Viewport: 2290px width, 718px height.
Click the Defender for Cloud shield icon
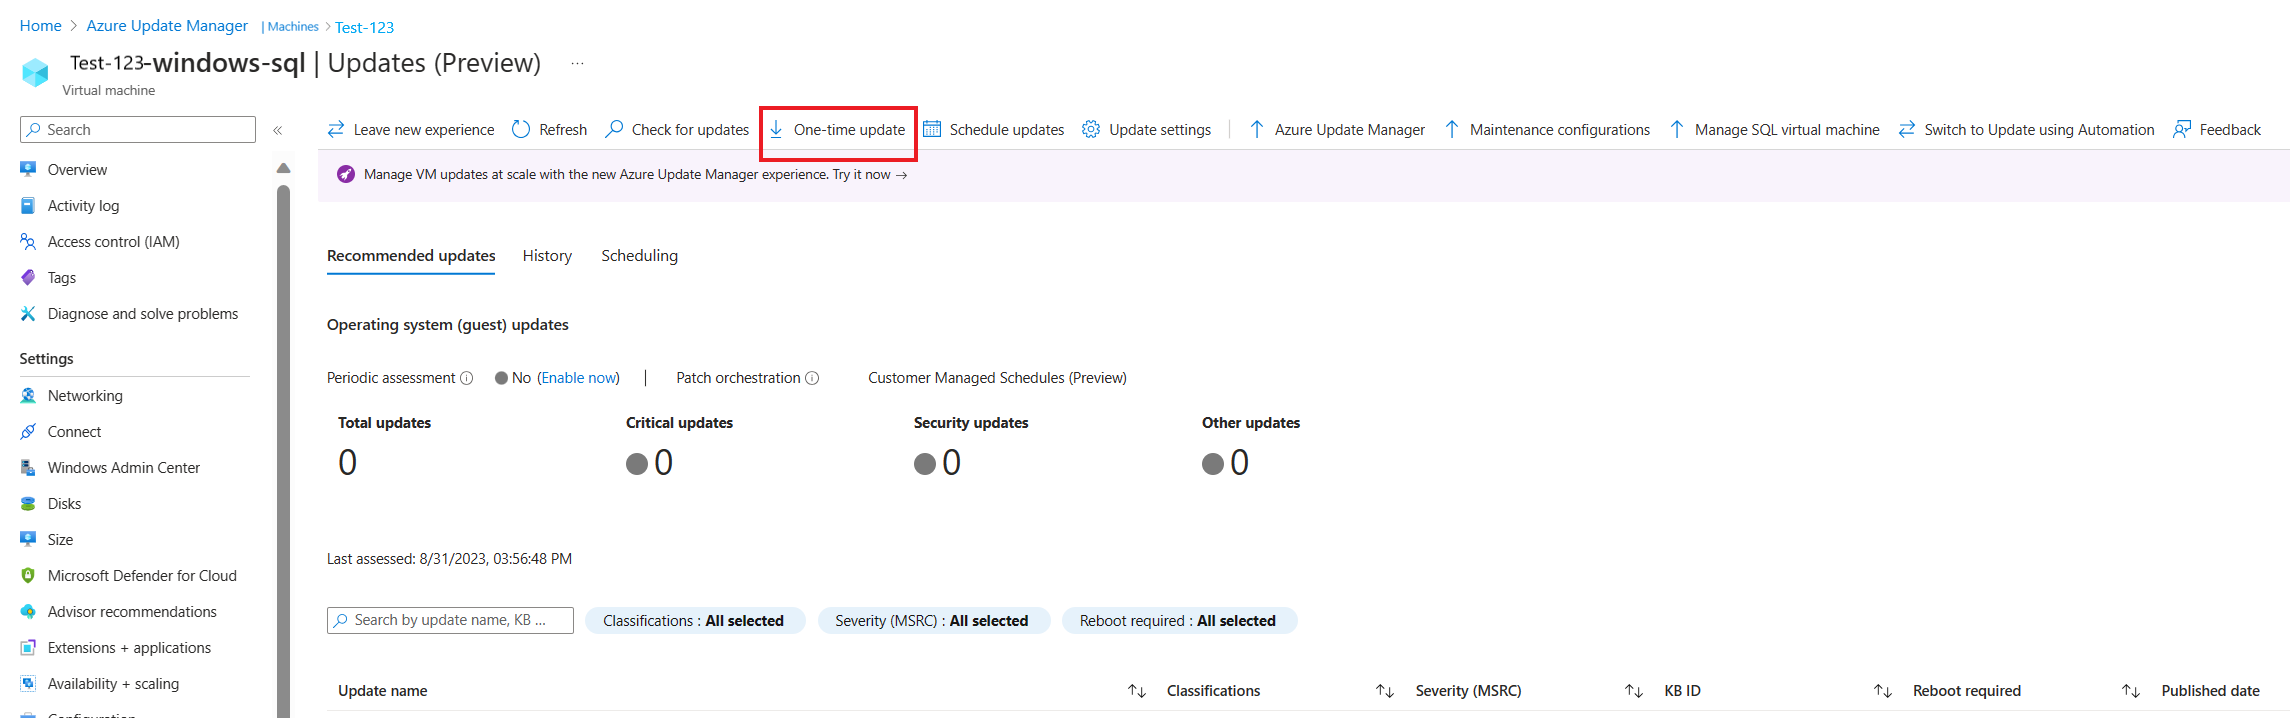pyautogui.click(x=28, y=575)
